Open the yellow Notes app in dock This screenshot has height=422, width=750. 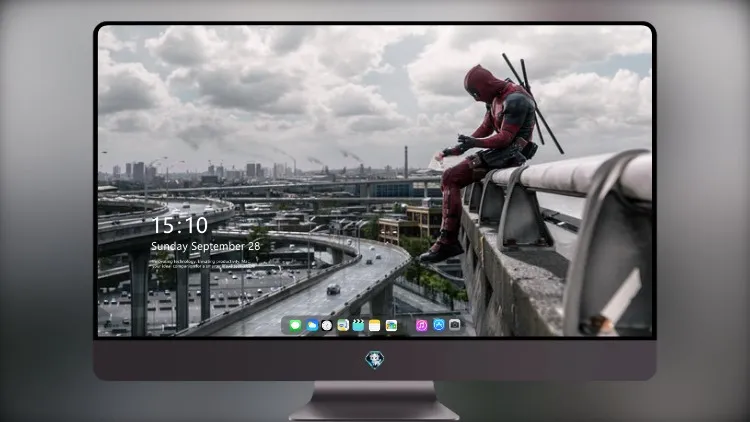click(375, 326)
